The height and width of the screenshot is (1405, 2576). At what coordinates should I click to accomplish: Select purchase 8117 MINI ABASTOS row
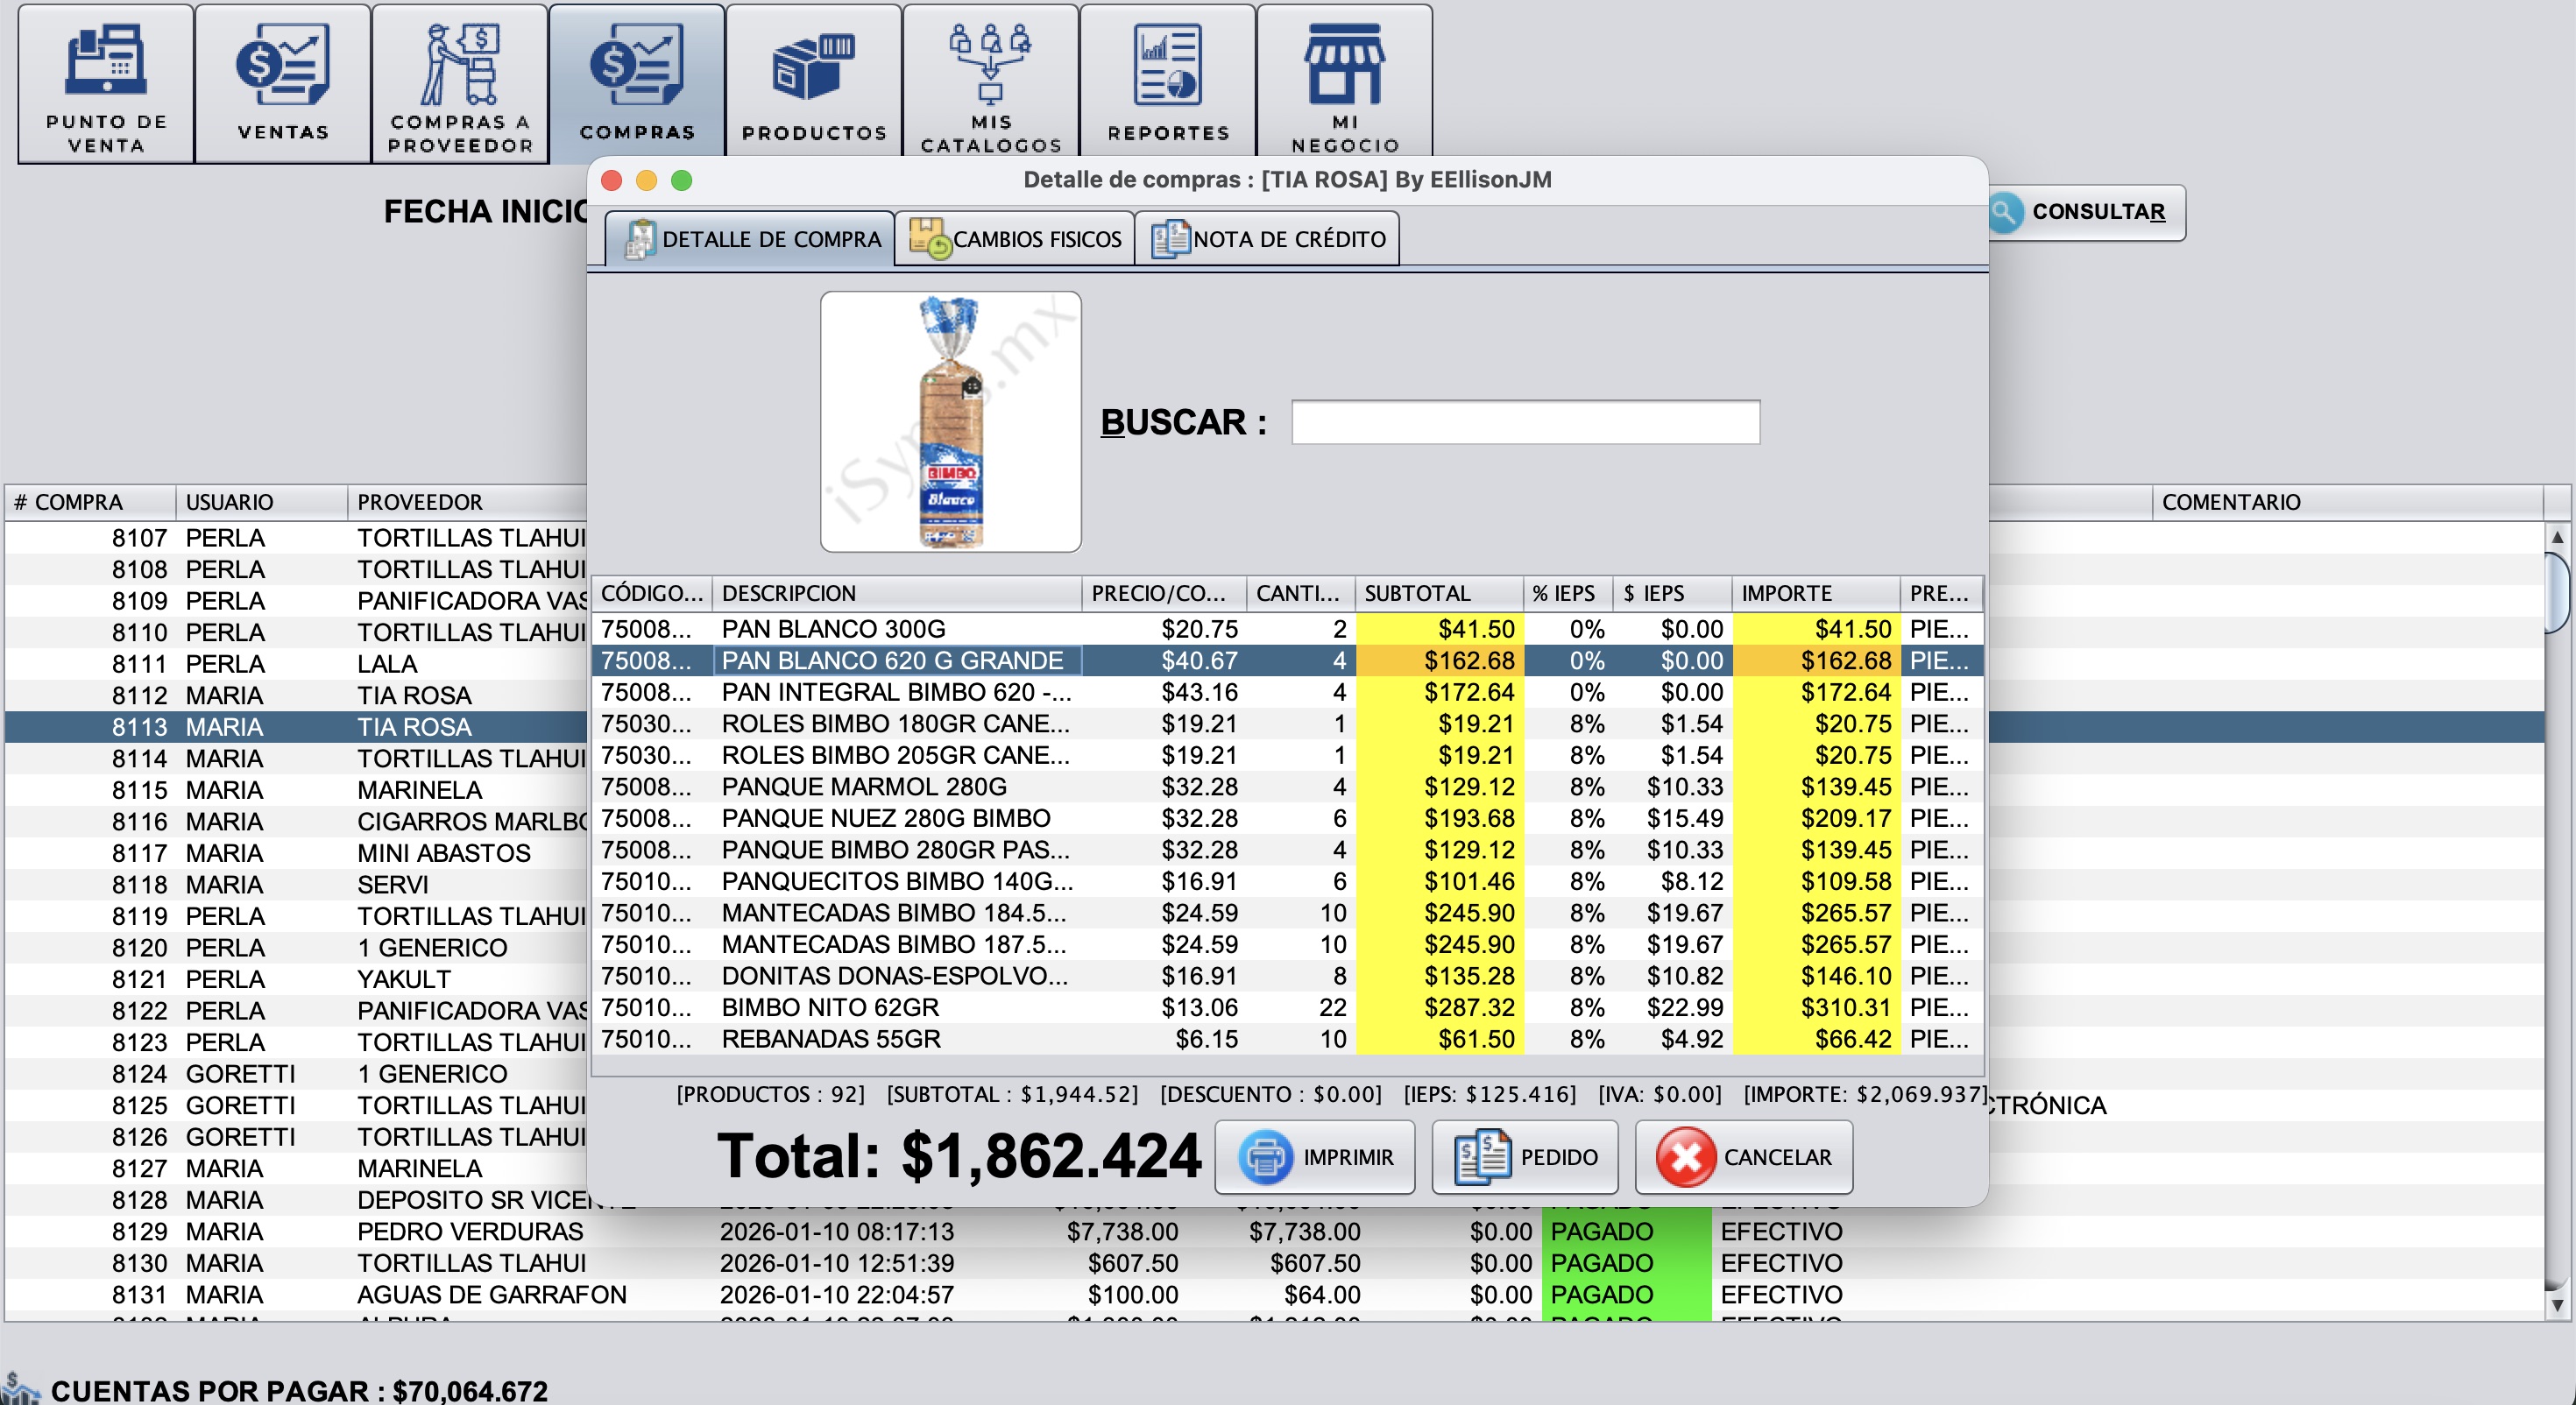(x=296, y=853)
